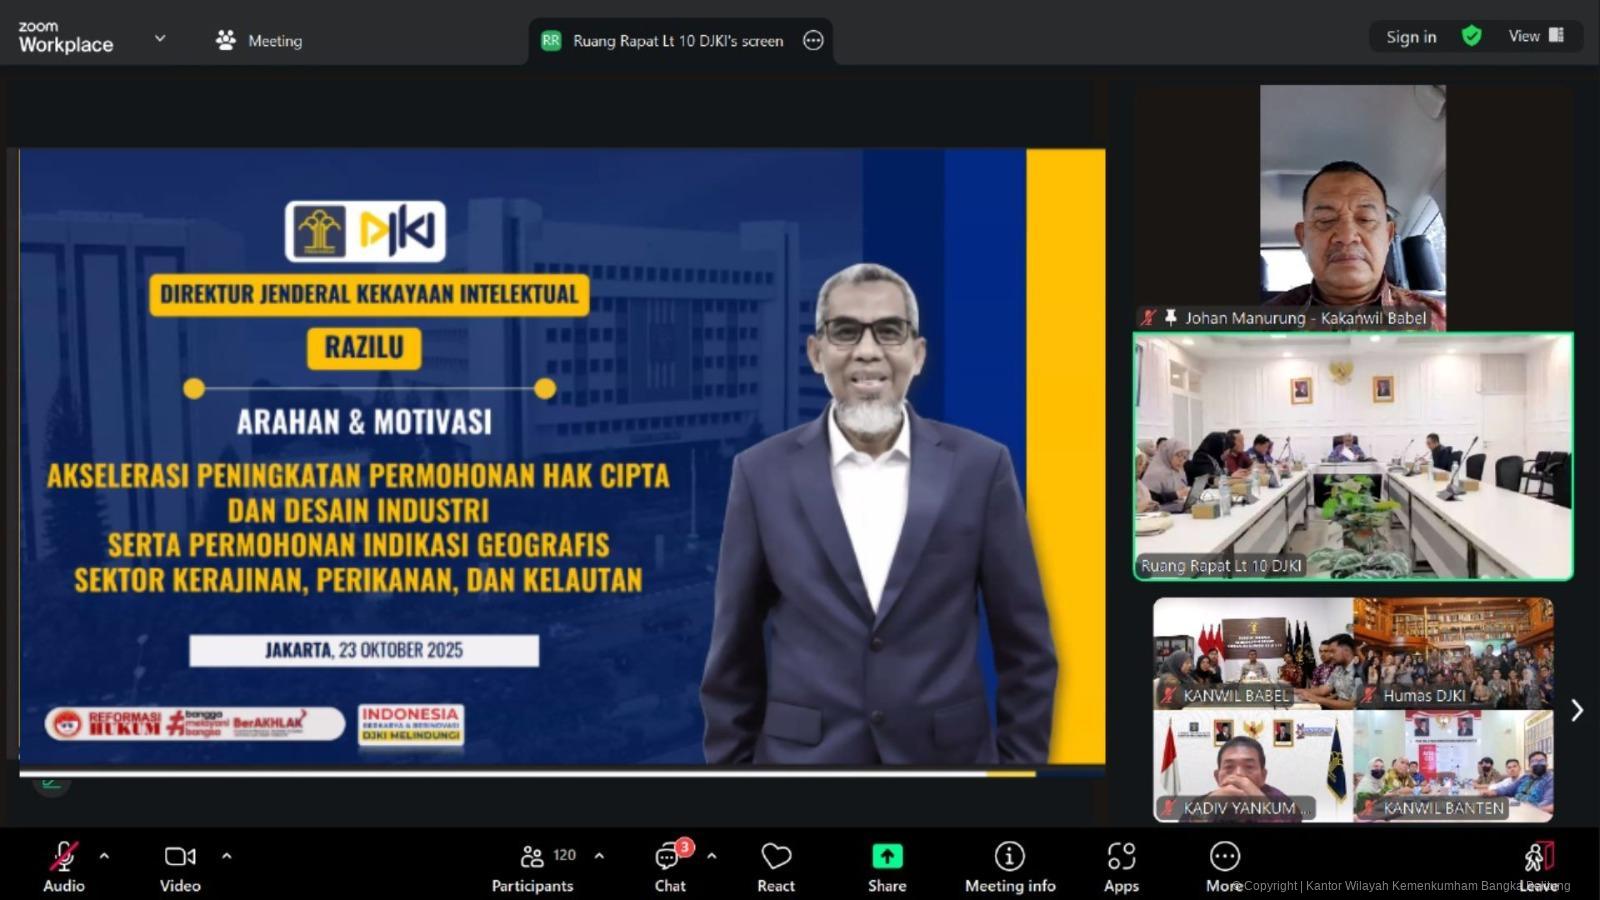The image size is (1600, 900).
Task: Select the Meeting tab
Action: click(259, 41)
